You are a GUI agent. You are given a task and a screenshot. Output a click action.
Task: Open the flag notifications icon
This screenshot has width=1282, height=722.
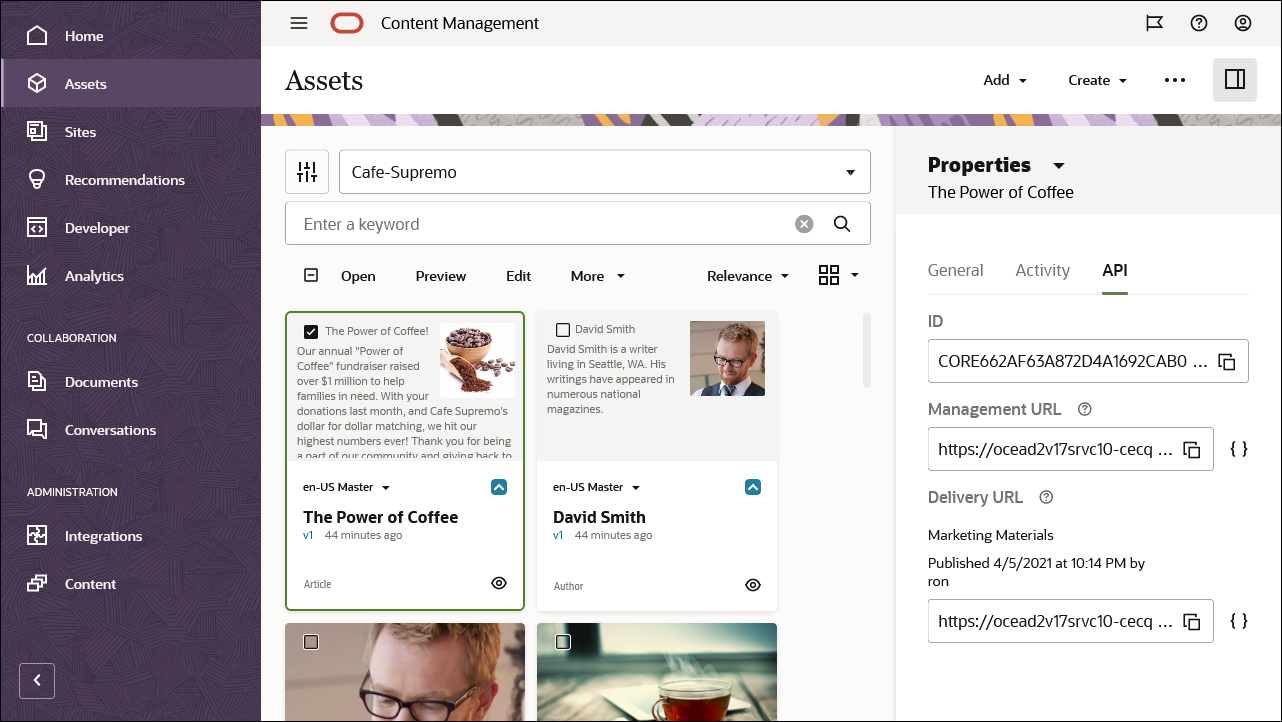(x=1154, y=23)
